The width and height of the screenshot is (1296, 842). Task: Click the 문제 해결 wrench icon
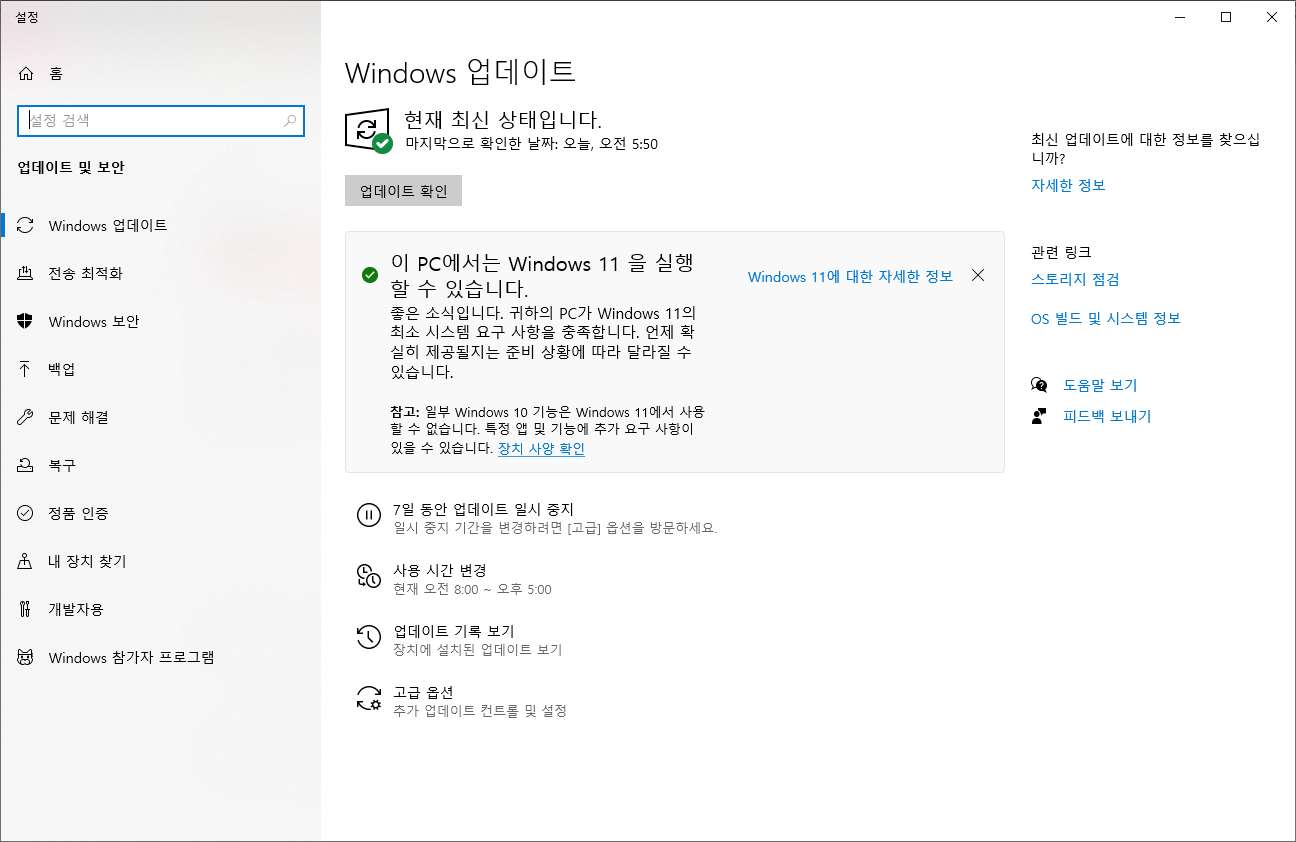click(26, 418)
